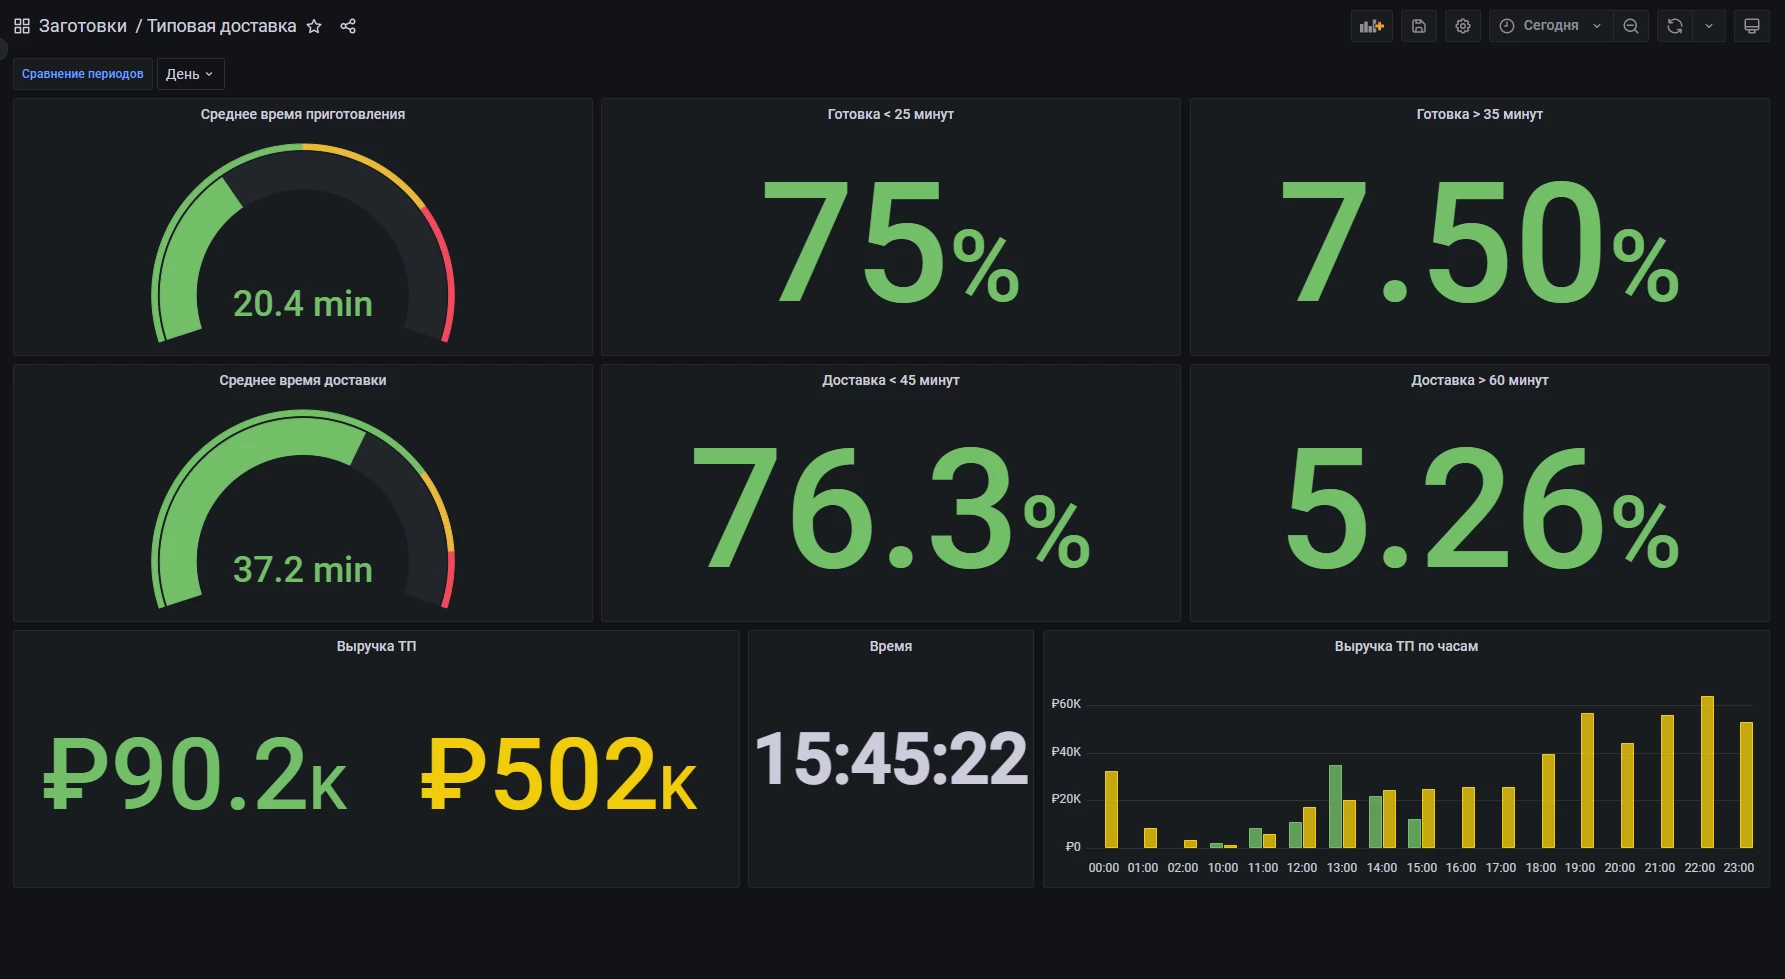Refresh the dashboard
This screenshot has width=1785, height=979.
(x=1675, y=26)
